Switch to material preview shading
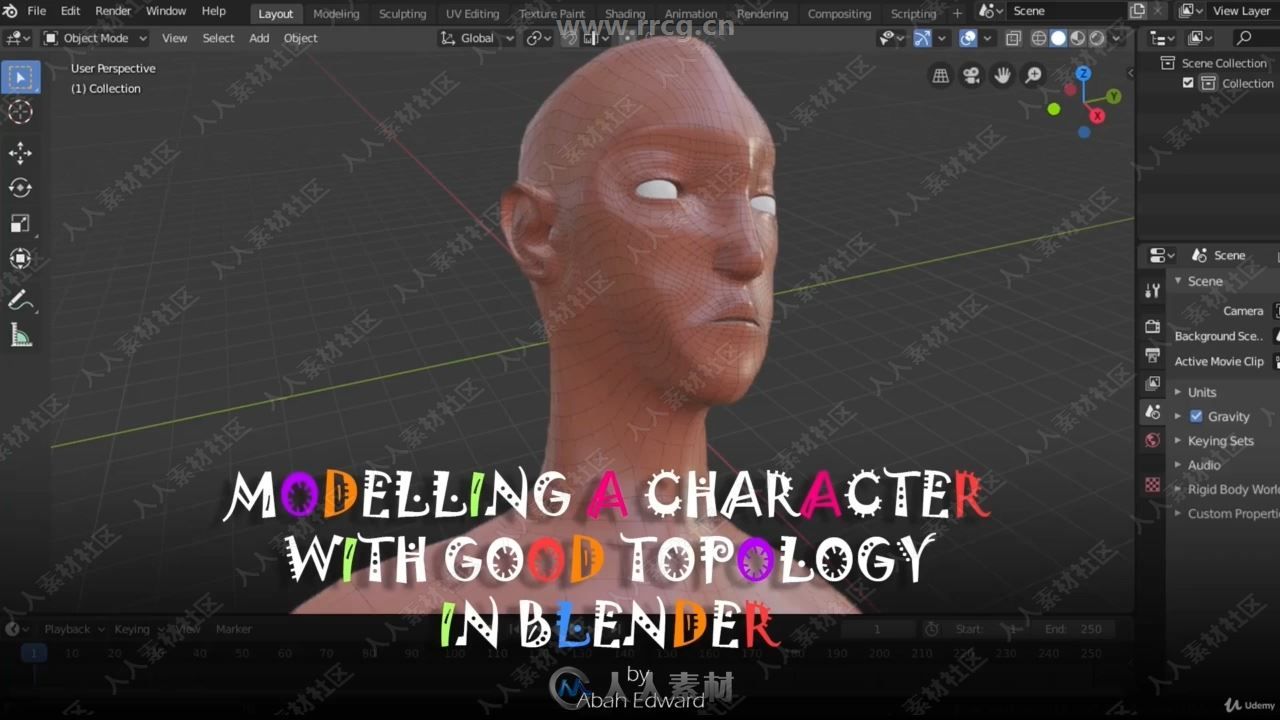1280x720 pixels. 1077,38
